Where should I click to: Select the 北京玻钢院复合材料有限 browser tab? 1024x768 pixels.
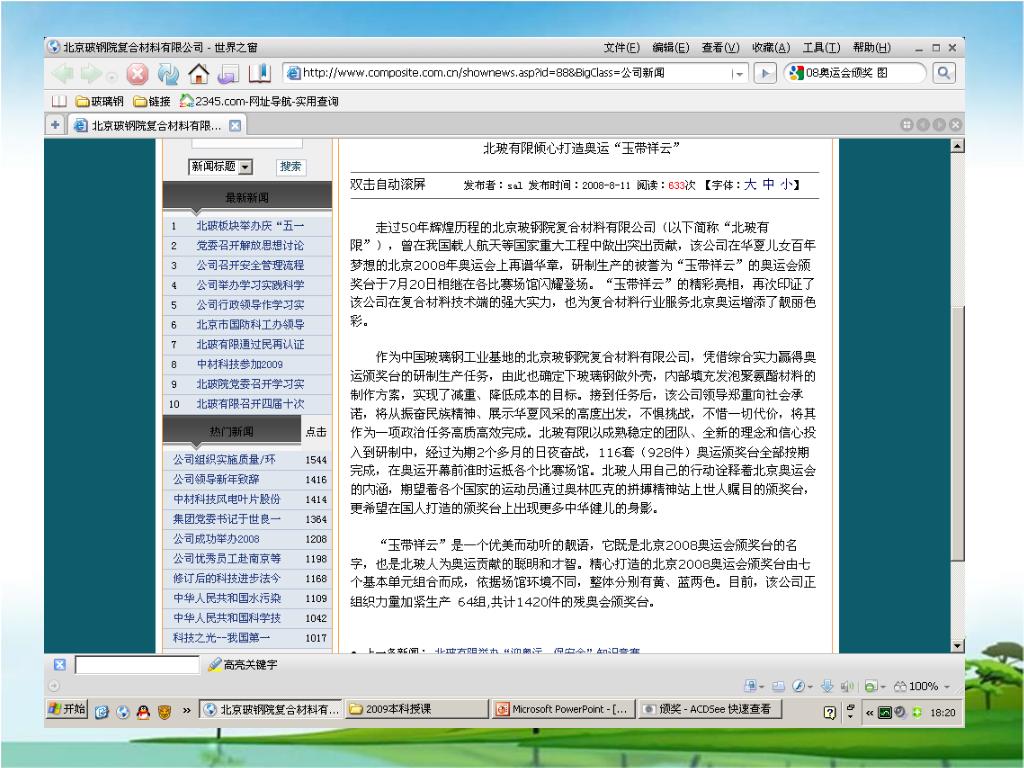[x=155, y=125]
